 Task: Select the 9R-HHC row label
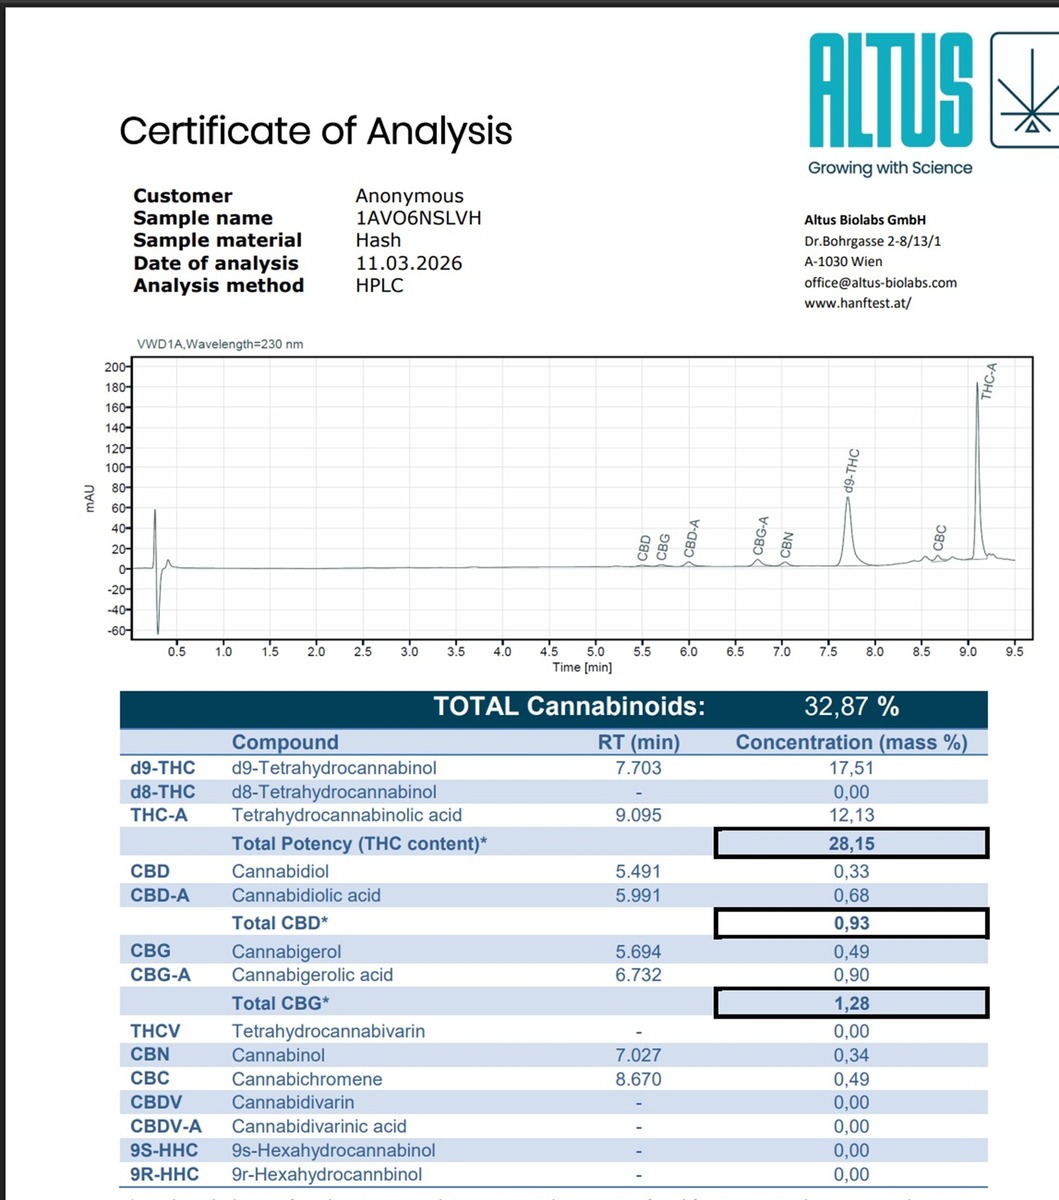pos(164,1174)
